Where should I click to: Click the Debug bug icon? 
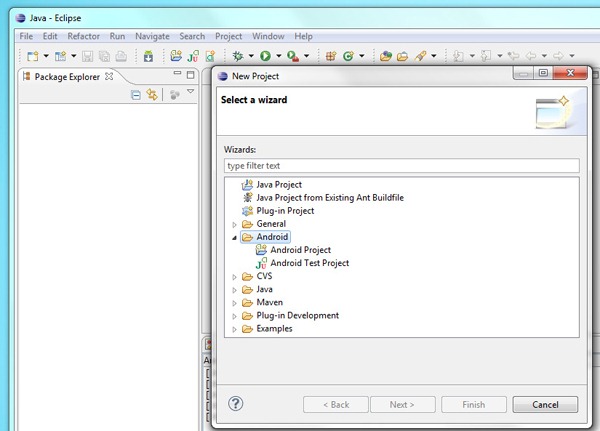click(x=238, y=56)
